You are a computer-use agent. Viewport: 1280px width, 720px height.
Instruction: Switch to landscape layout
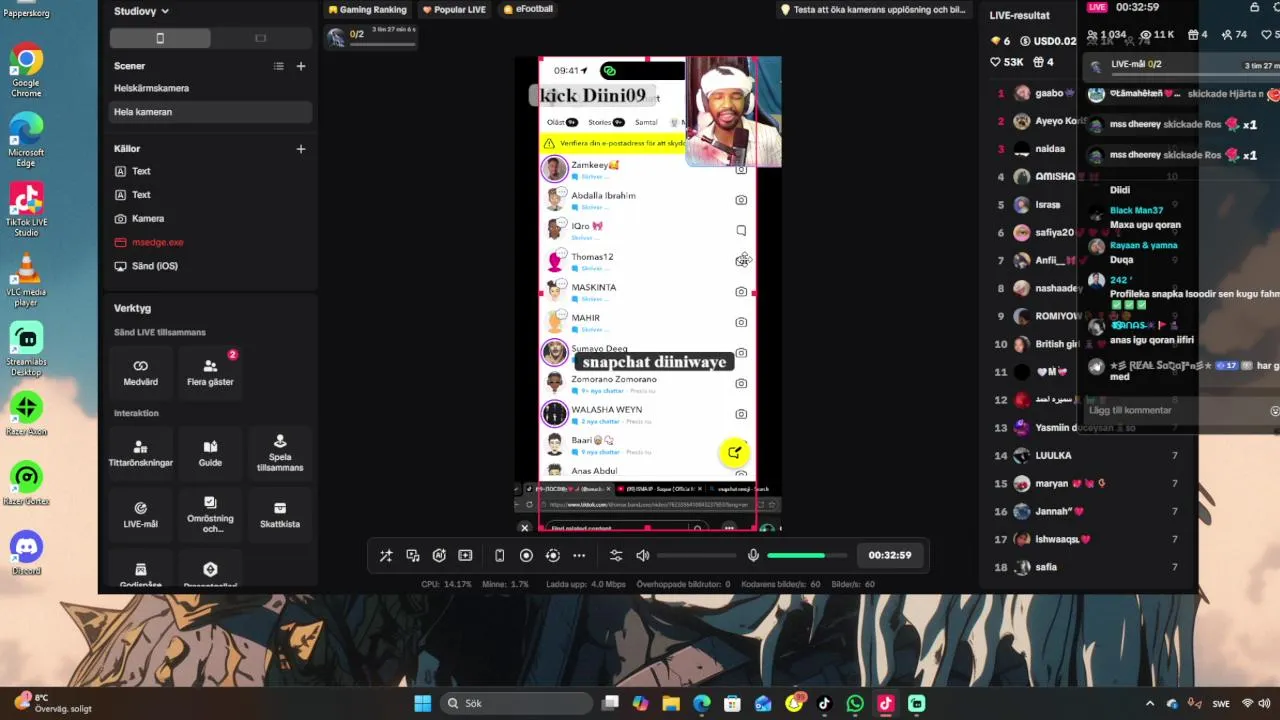[x=261, y=38]
